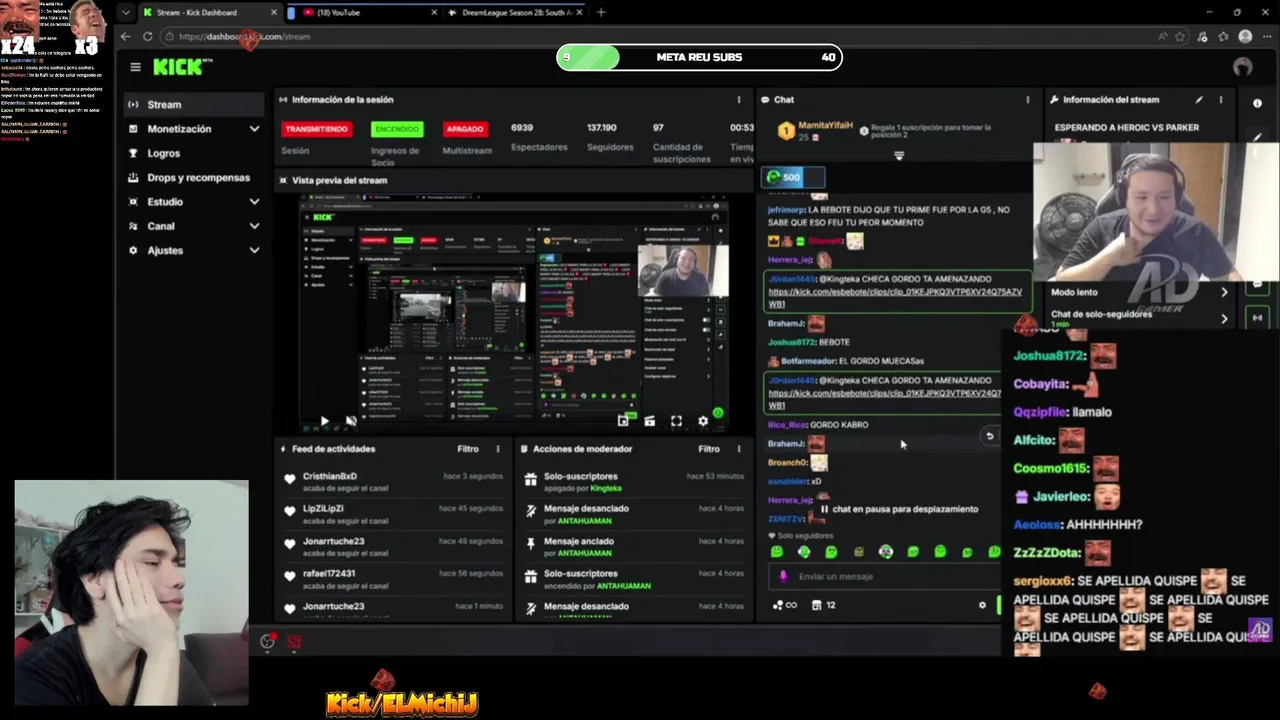Open options menu of Información de la sesión
This screenshot has width=1280, height=720.
(x=739, y=100)
